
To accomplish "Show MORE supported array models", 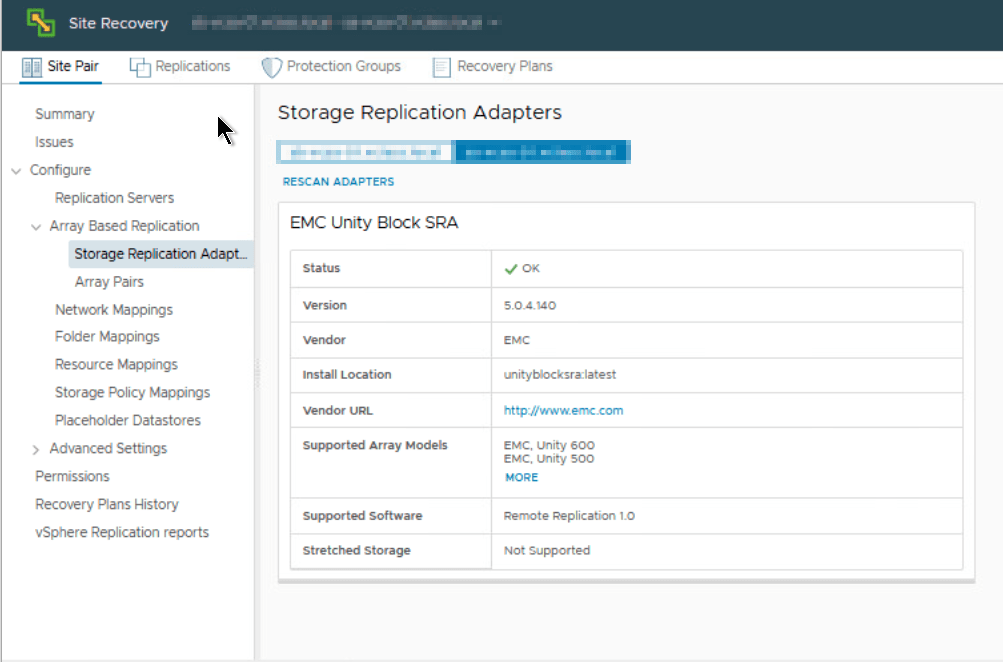I will [521, 478].
